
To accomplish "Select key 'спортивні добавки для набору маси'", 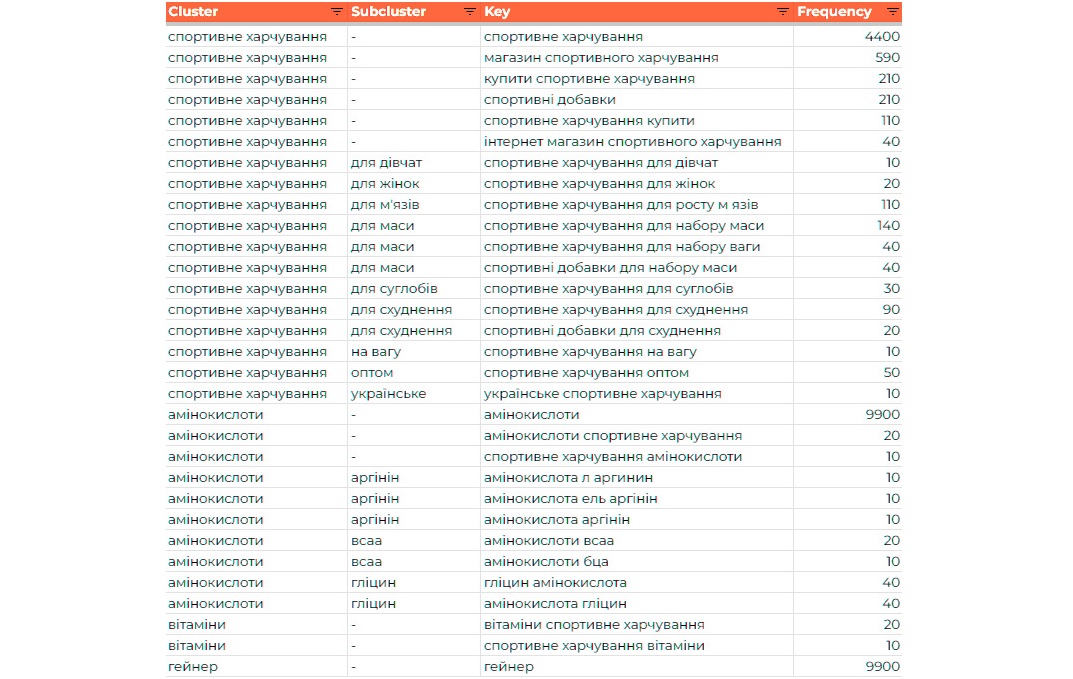I will tap(610, 268).
